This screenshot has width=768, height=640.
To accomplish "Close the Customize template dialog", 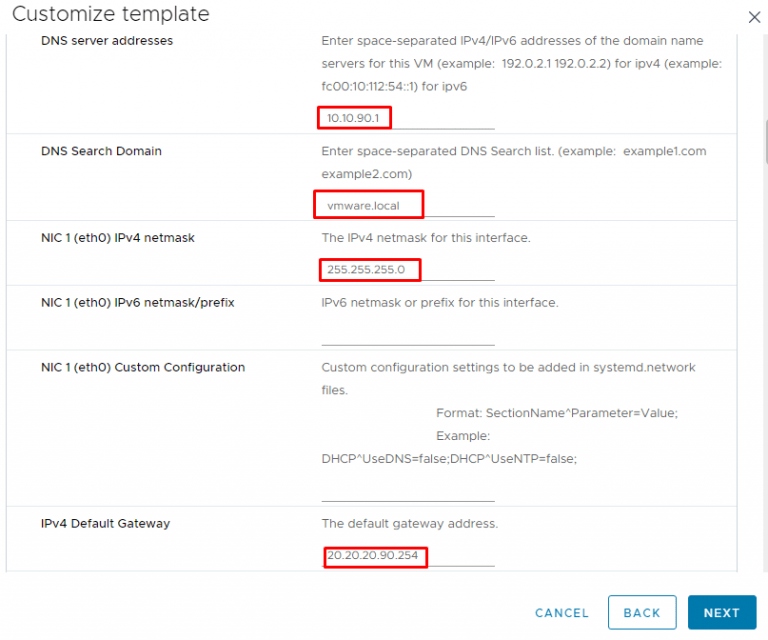I will coord(754,17).
